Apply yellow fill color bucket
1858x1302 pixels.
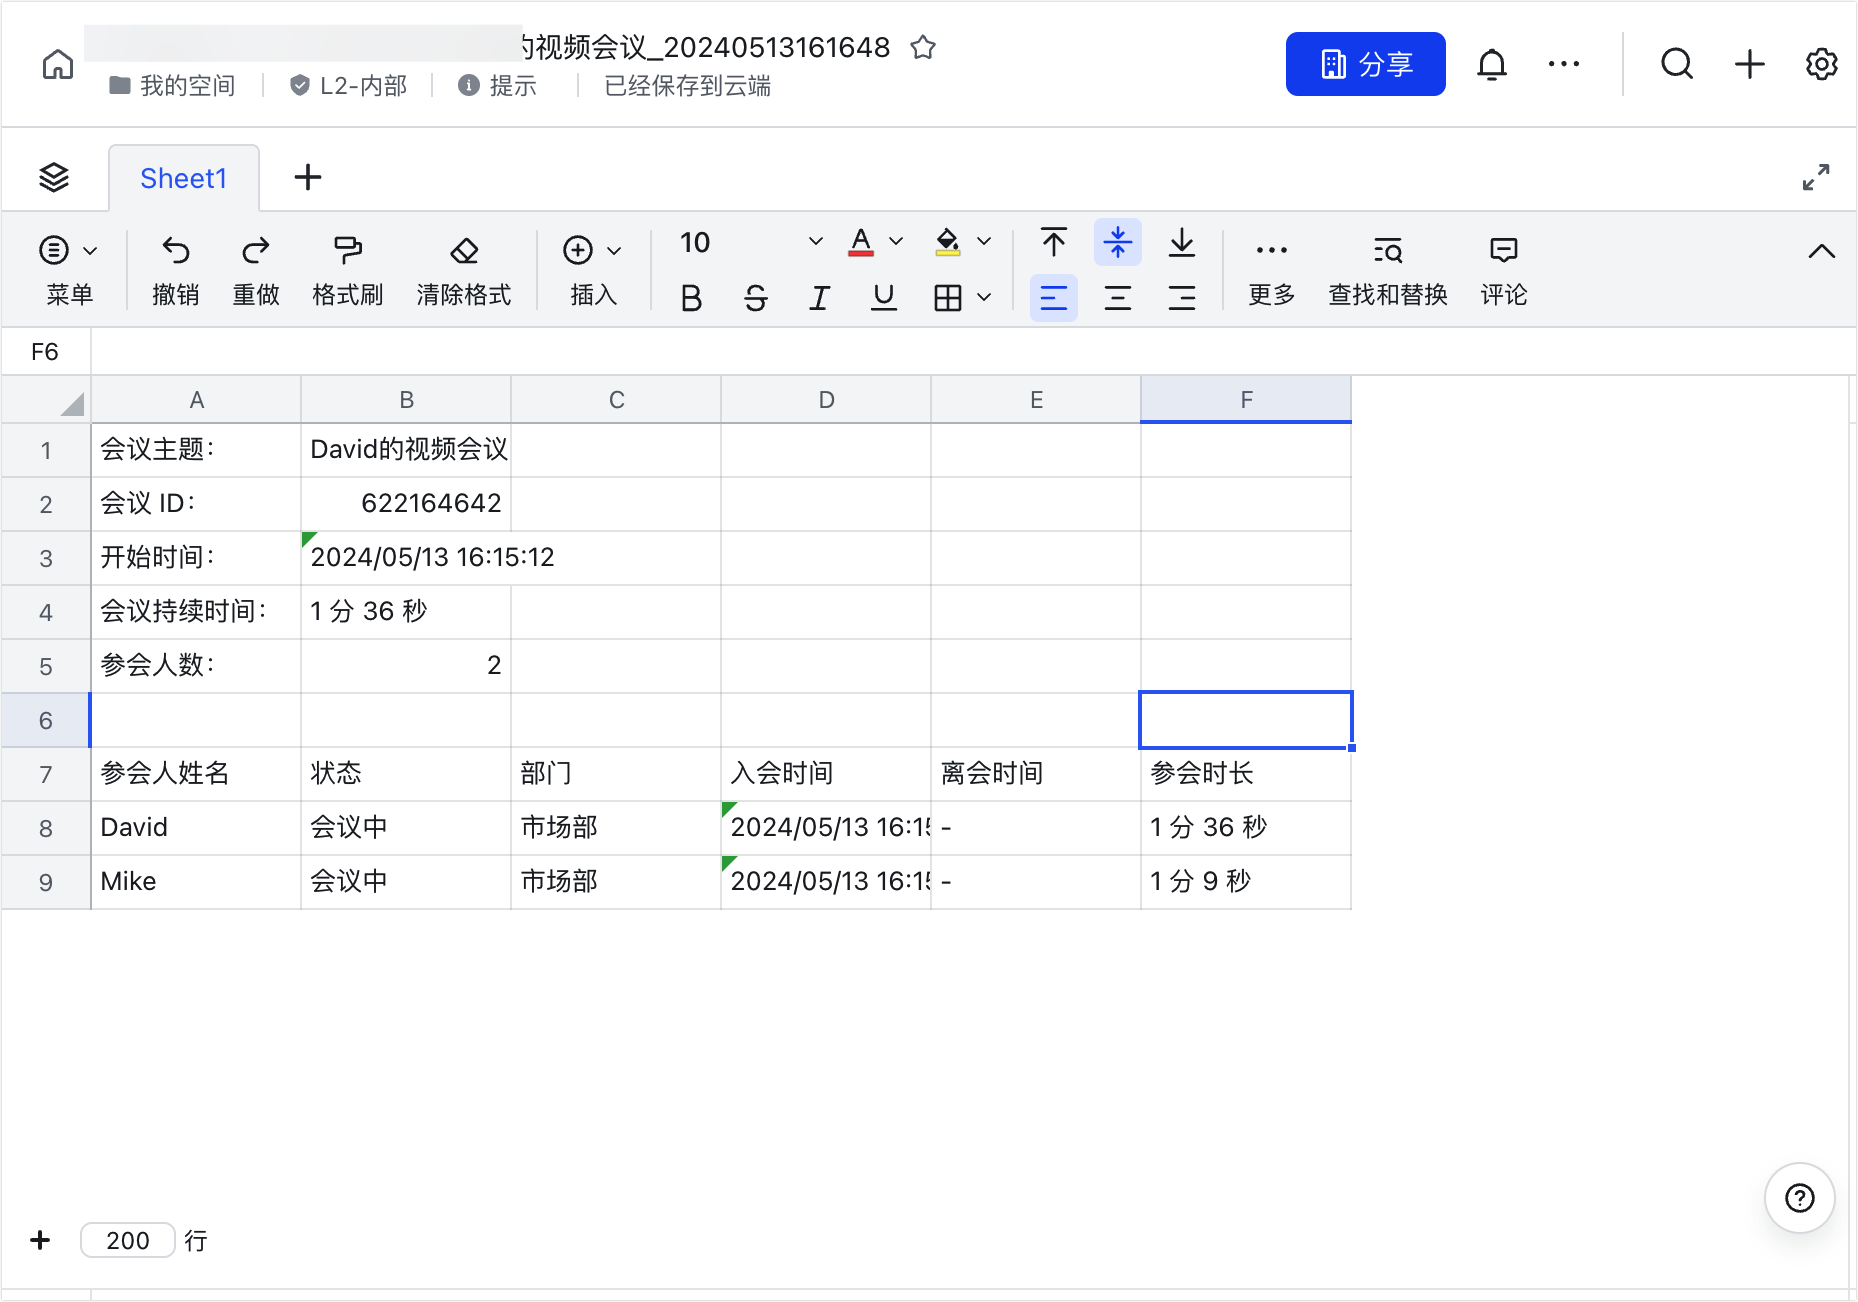948,242
